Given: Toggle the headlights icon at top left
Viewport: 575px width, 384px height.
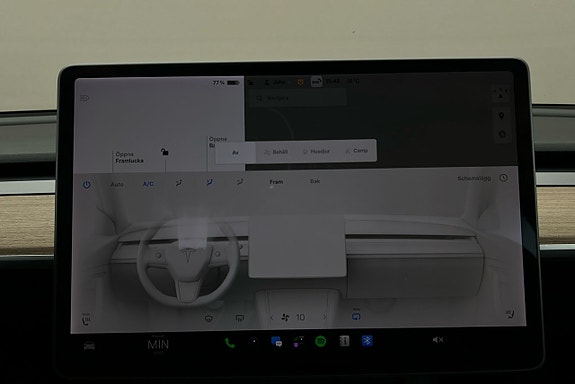Looking at the screenshot, I should pyautogui.click(x=85, y=98).
